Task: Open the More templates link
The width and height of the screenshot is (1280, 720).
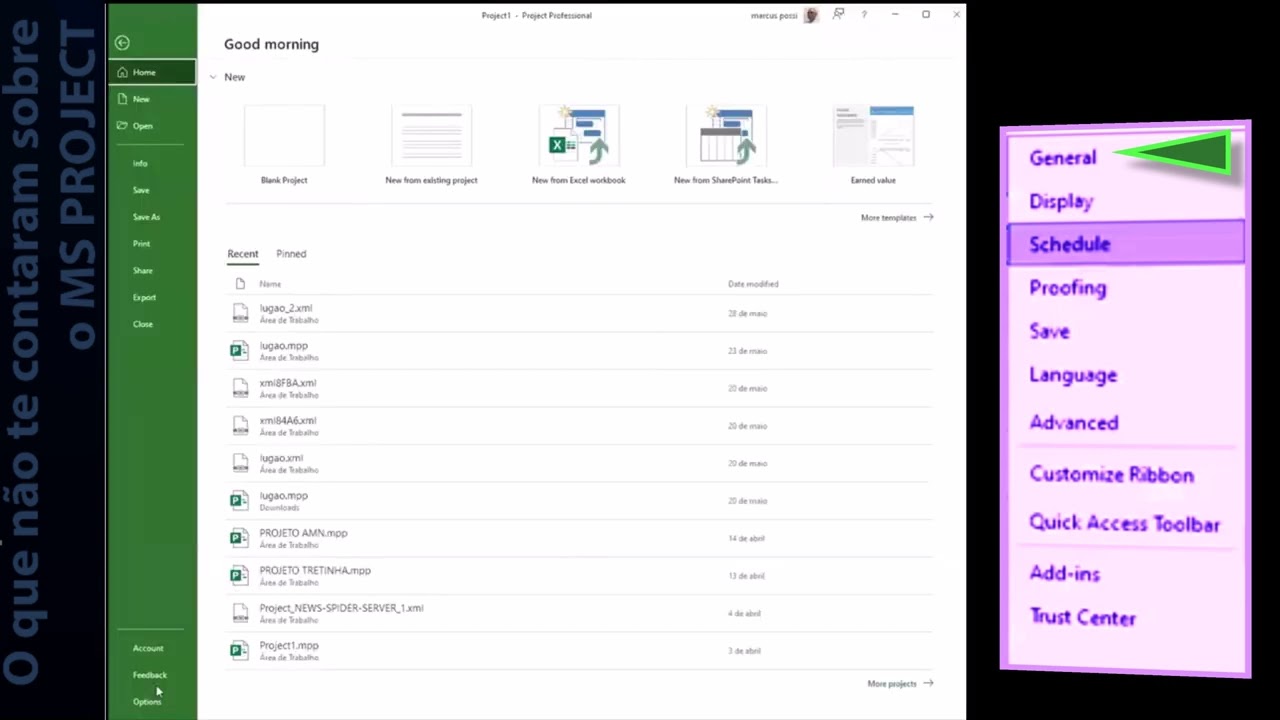Action: click(897, 217)
